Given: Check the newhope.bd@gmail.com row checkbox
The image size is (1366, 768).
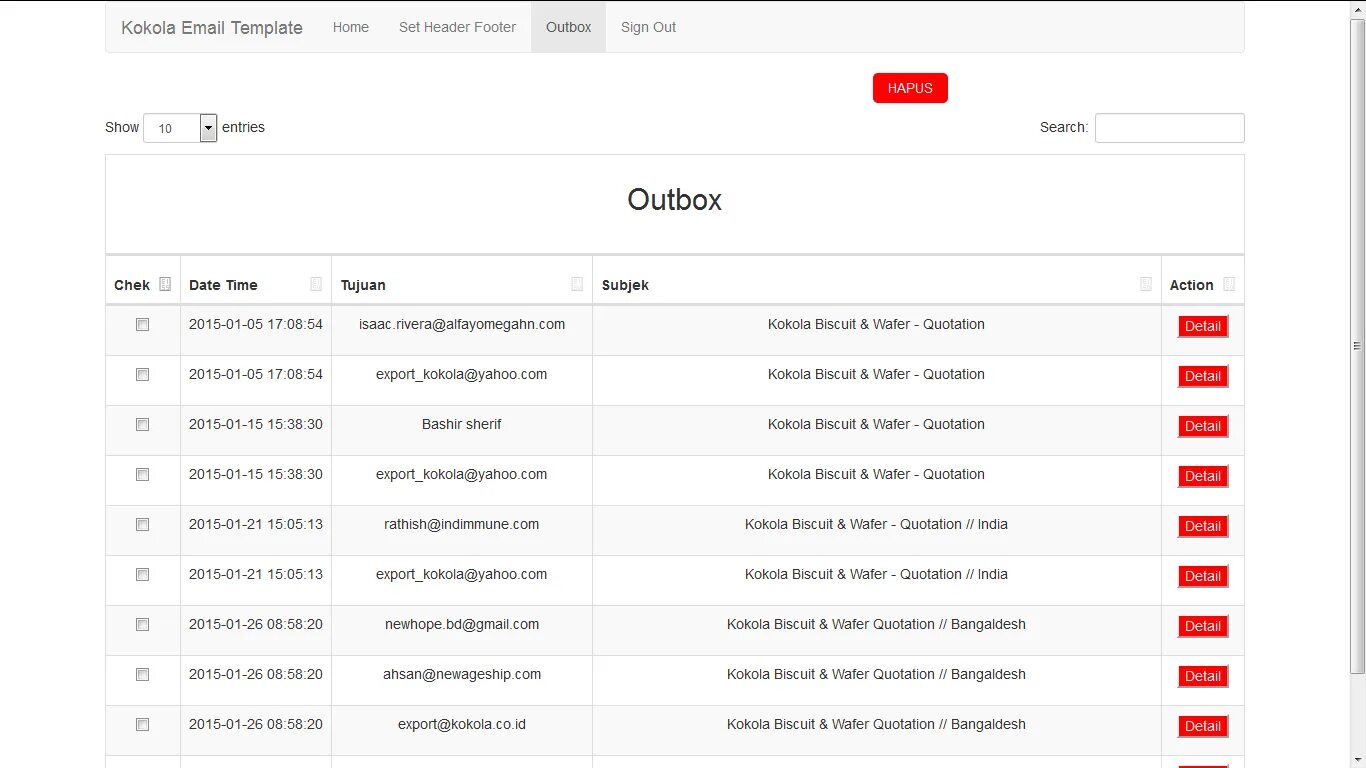Looking at the screenshot, I should [142, 624].
